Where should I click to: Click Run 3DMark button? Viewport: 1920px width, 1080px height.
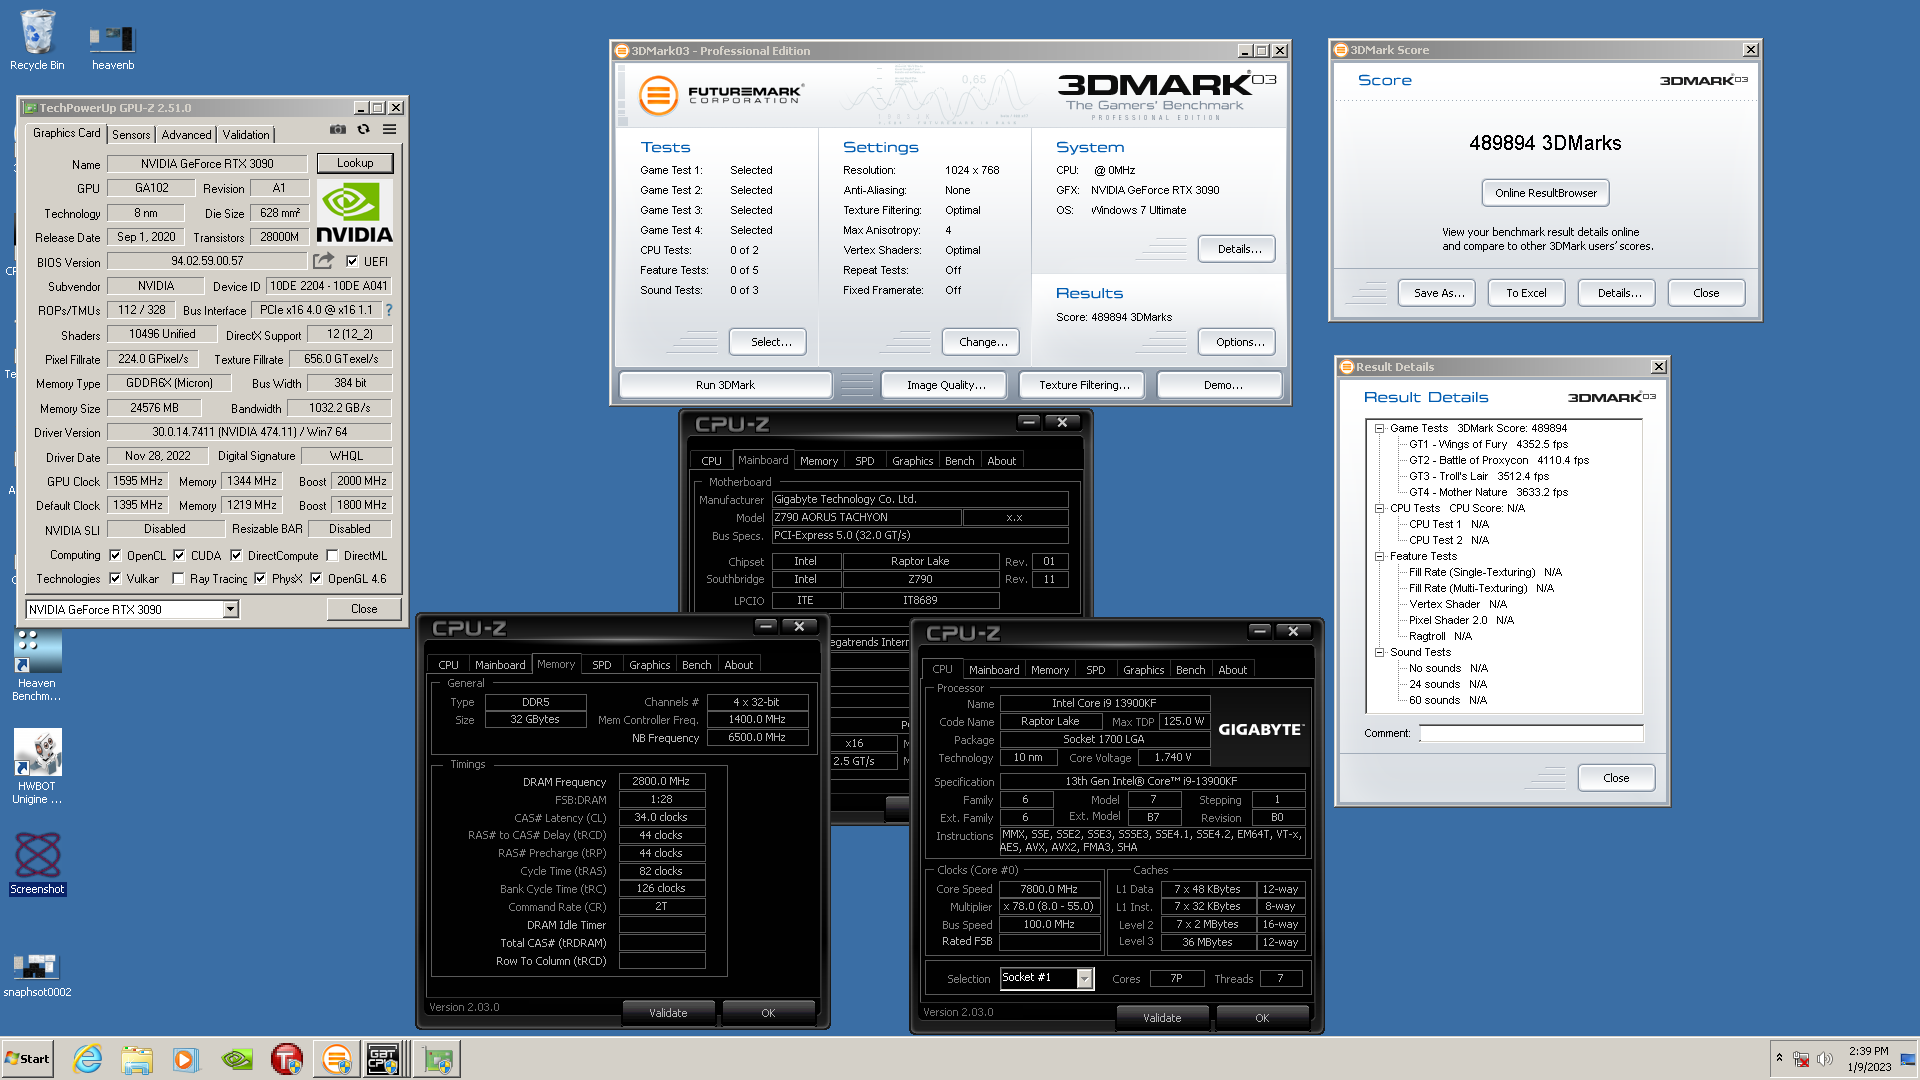725,385
